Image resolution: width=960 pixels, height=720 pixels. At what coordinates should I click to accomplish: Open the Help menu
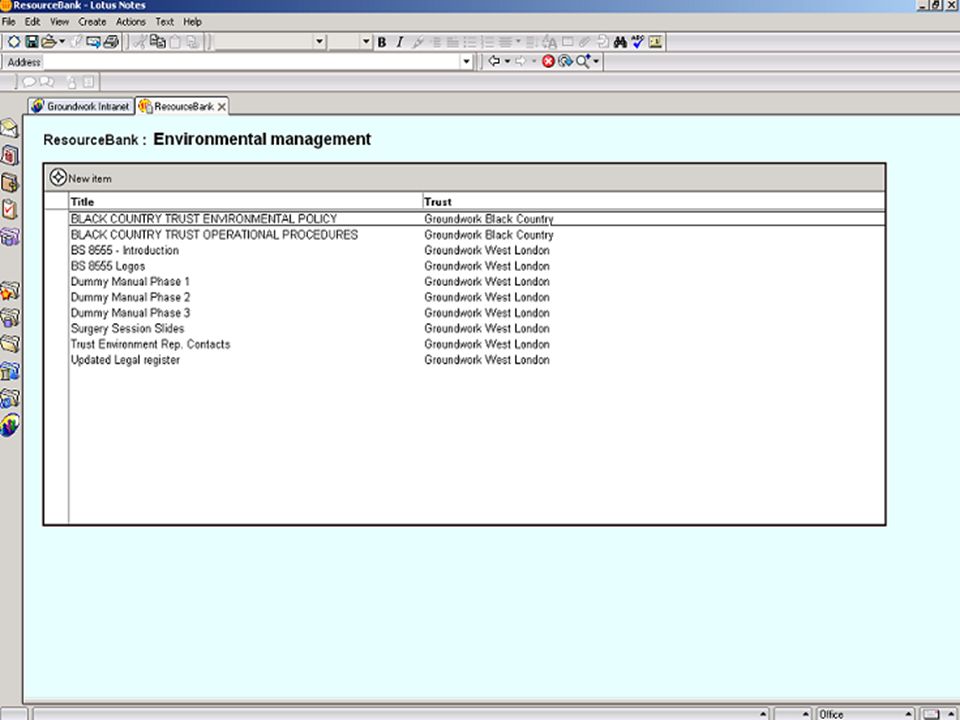point(192,22)
